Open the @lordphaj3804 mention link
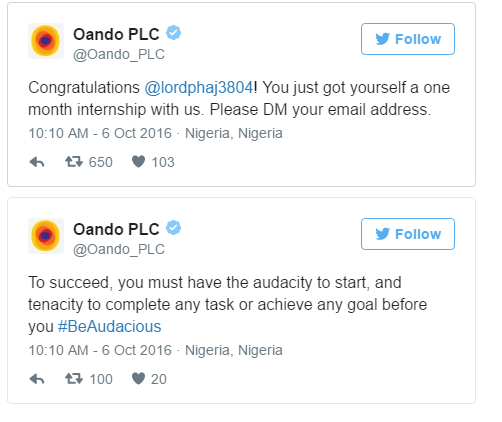The width and height of the screenshot is (502, 422). coord(199,88)
